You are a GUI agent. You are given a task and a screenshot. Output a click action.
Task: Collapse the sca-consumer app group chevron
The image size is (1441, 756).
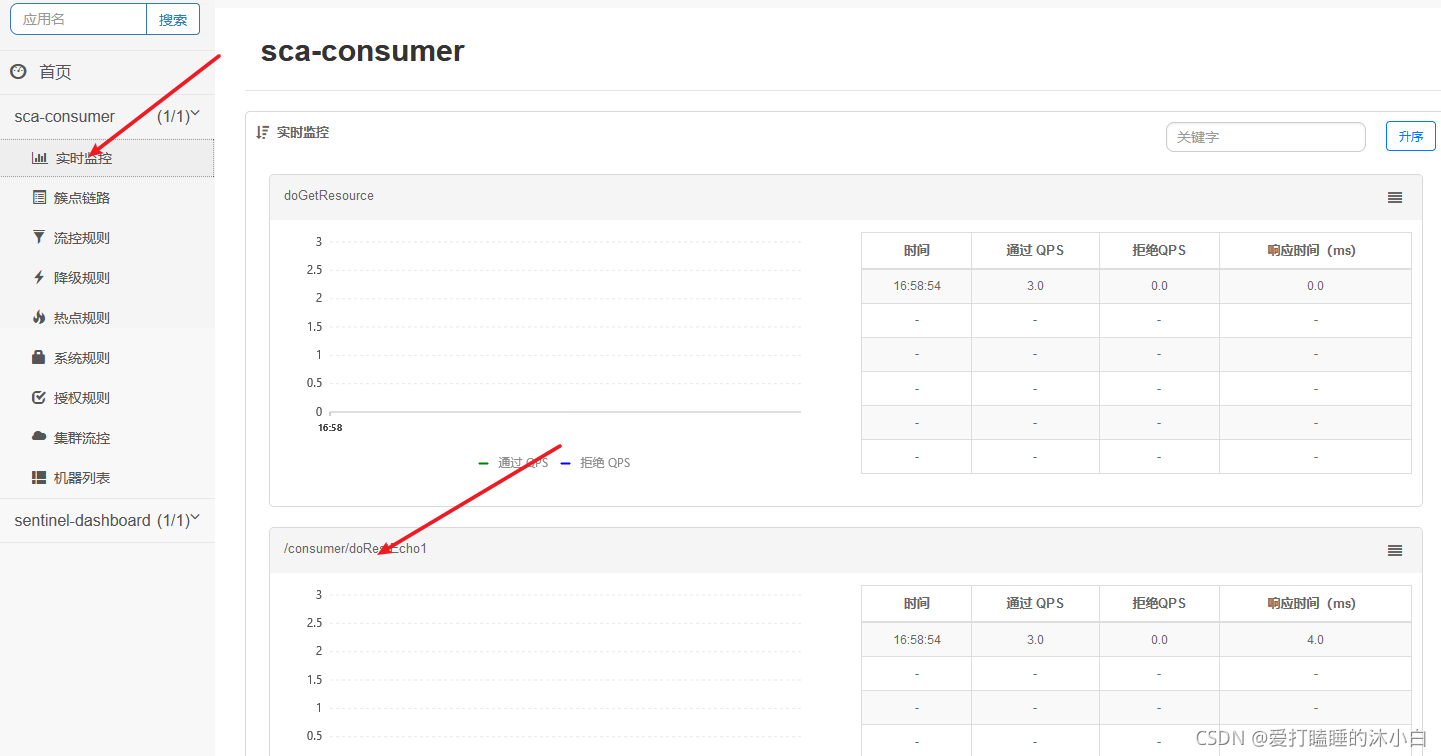(x=196, y=114)
